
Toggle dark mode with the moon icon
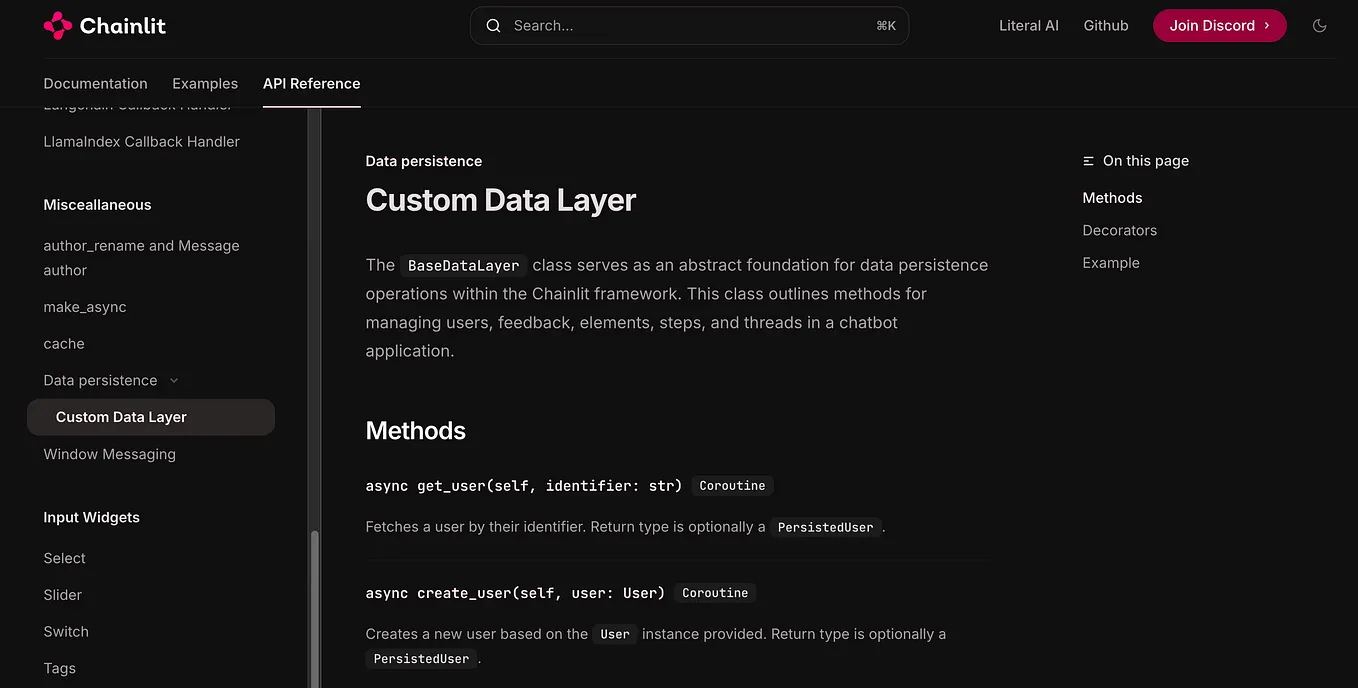[1319, 25]
